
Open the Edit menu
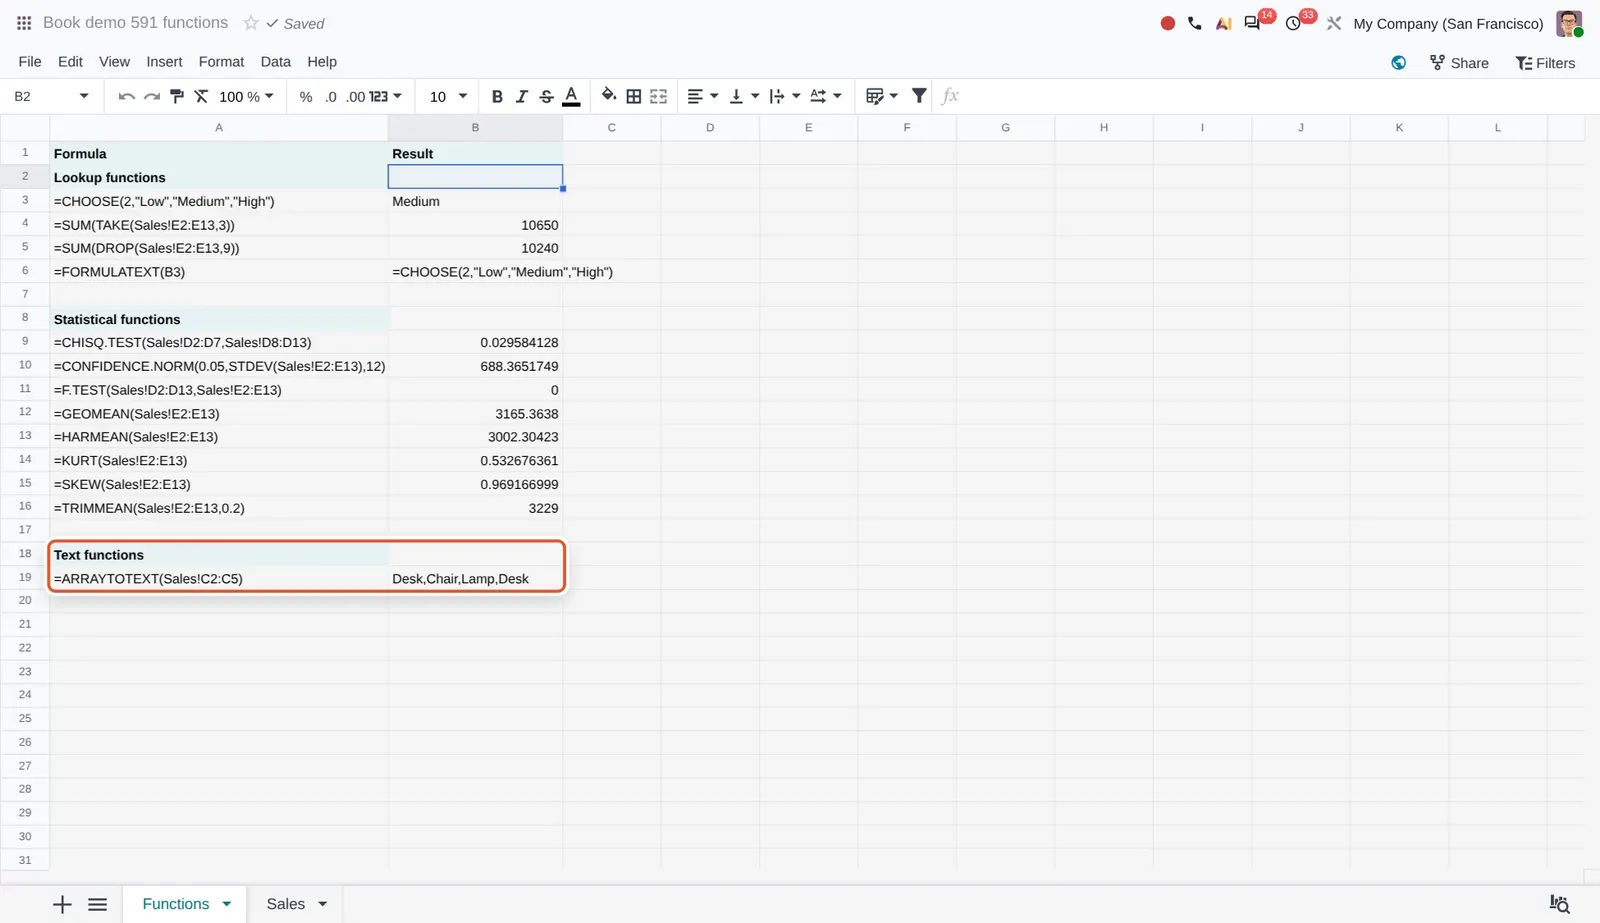pos(70,61)
